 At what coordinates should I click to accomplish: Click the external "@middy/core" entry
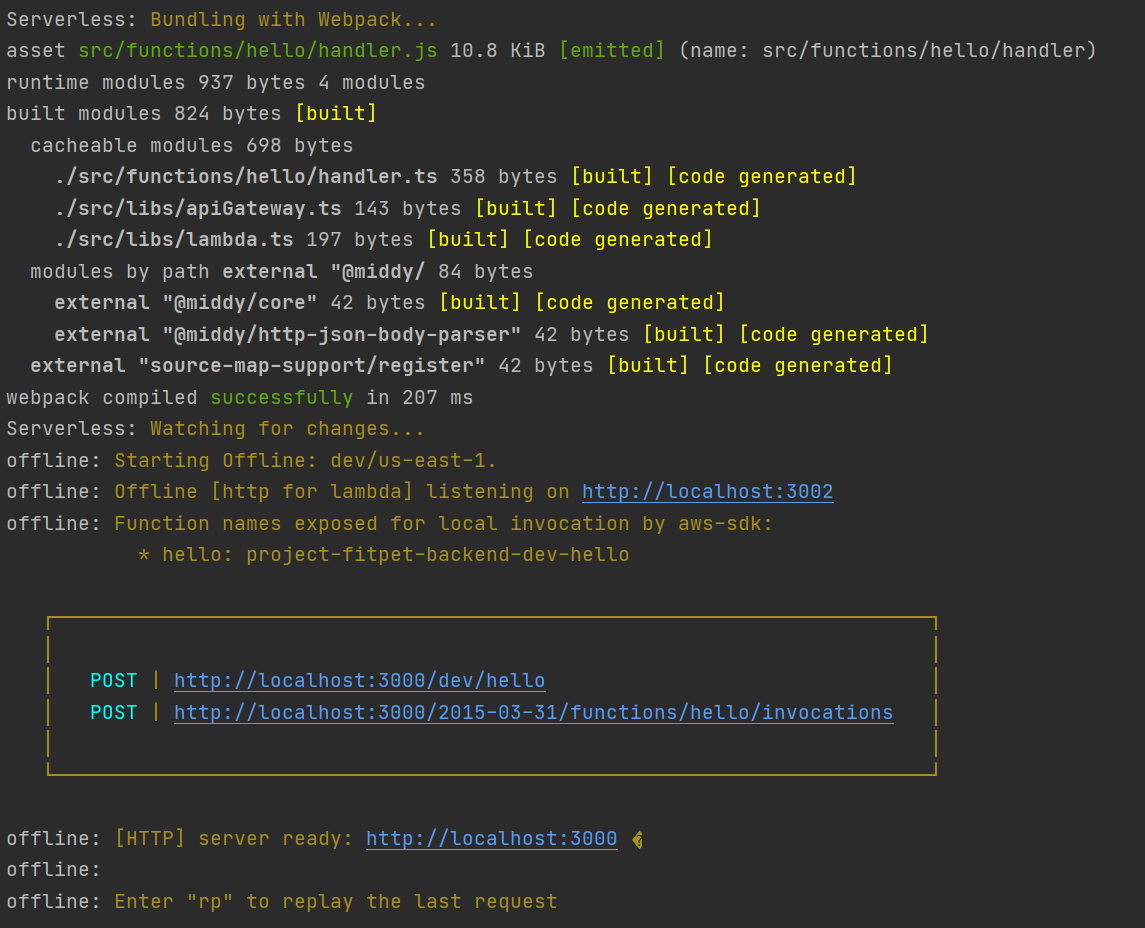coord(185,302)
